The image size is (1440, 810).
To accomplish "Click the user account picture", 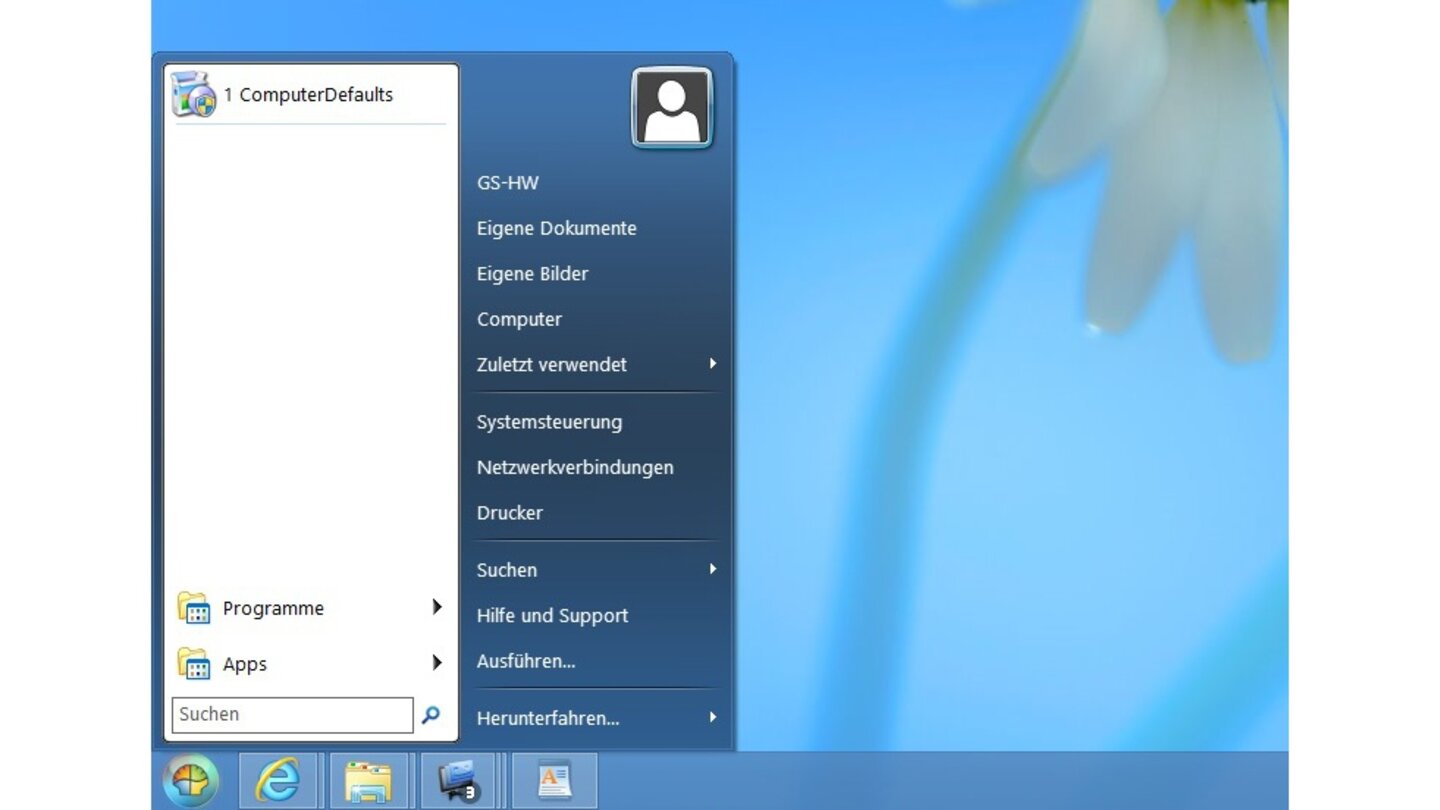I will (672, 108).
